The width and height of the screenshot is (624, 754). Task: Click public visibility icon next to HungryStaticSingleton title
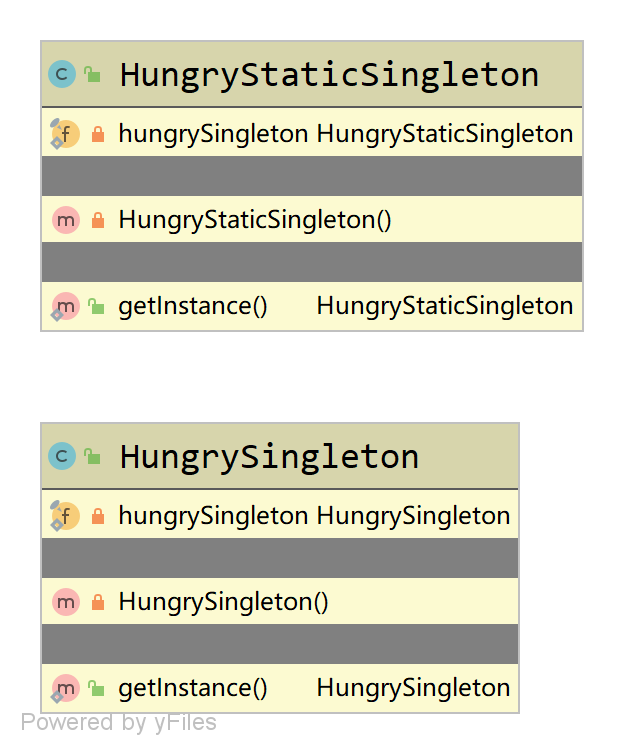click(x=92, y=74)
